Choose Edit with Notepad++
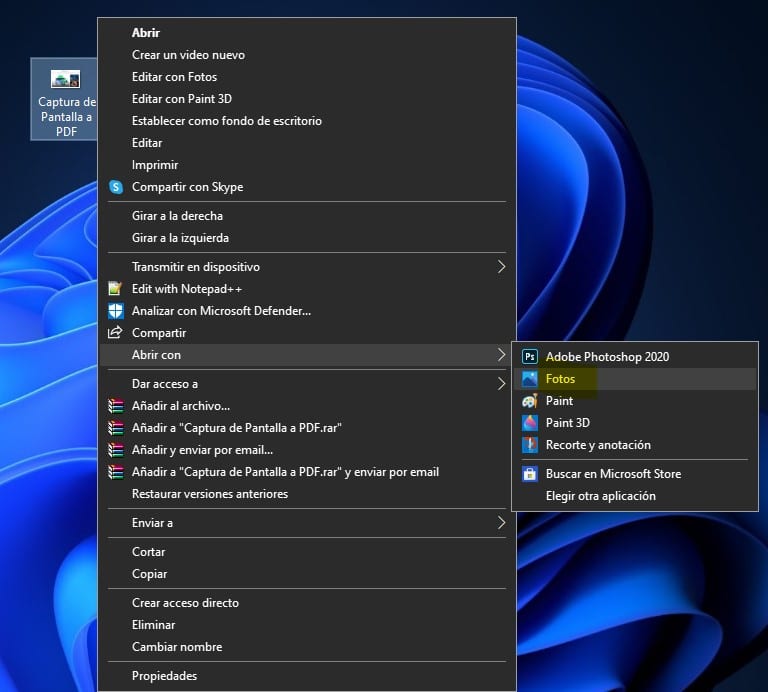Image resolution: width=768 pixels, height=692 pixels. pos(307,289)
